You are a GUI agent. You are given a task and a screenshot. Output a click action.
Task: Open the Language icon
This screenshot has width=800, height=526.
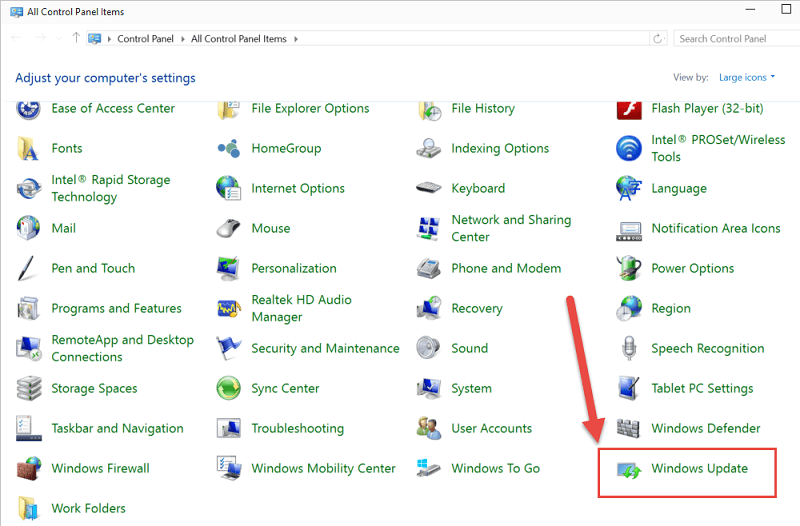click(x=629, y=188)
